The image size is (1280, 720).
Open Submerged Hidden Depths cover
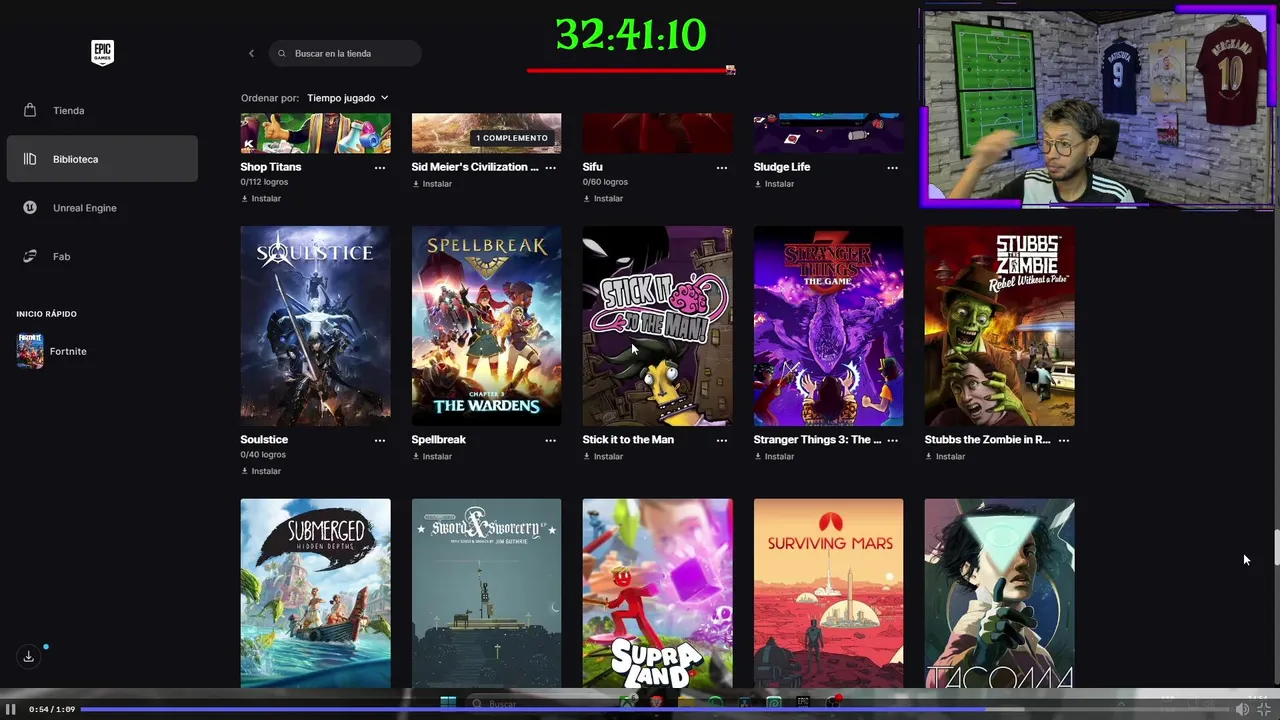315,593
